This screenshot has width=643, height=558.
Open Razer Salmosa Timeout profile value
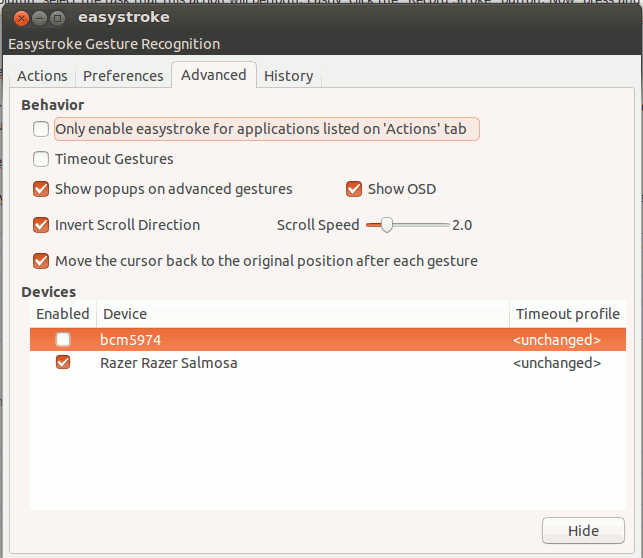(557, 363)
